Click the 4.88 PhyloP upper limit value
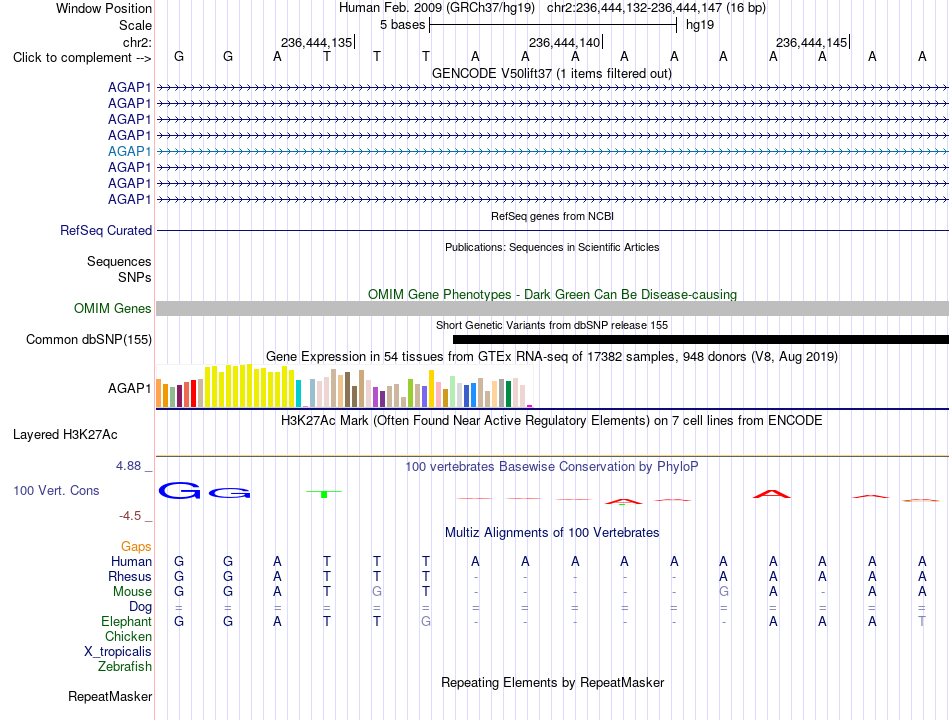950x720 pixels. pyautogui.click(x=128, y=466)
